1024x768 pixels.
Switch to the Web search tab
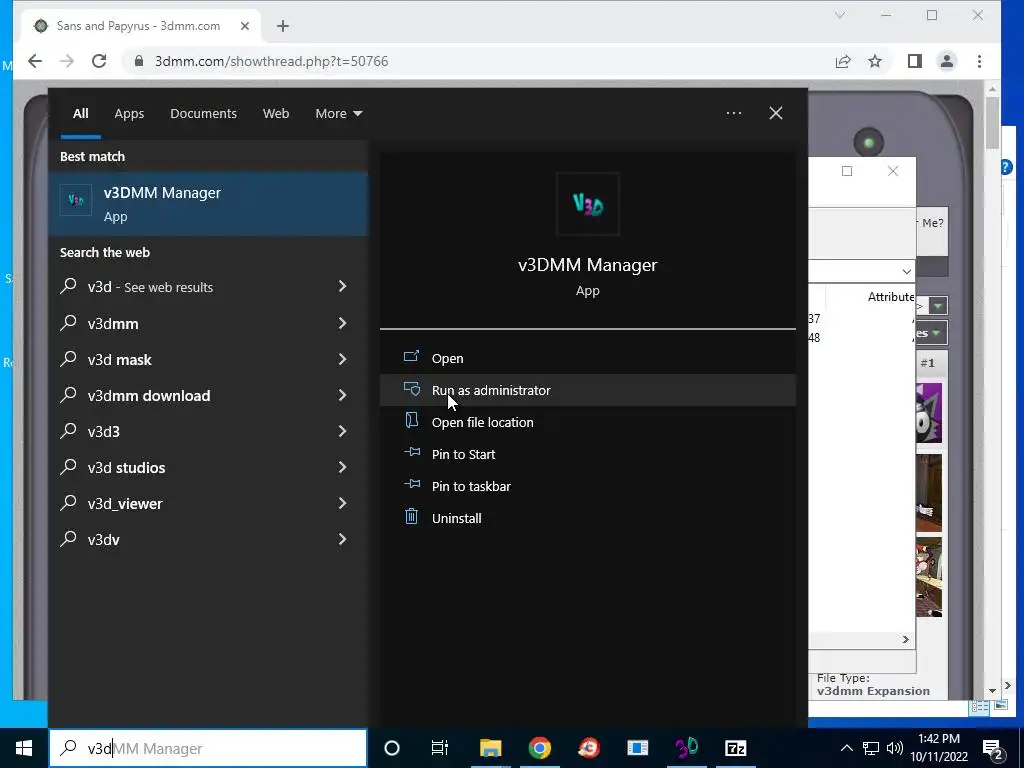pos(276,114)
